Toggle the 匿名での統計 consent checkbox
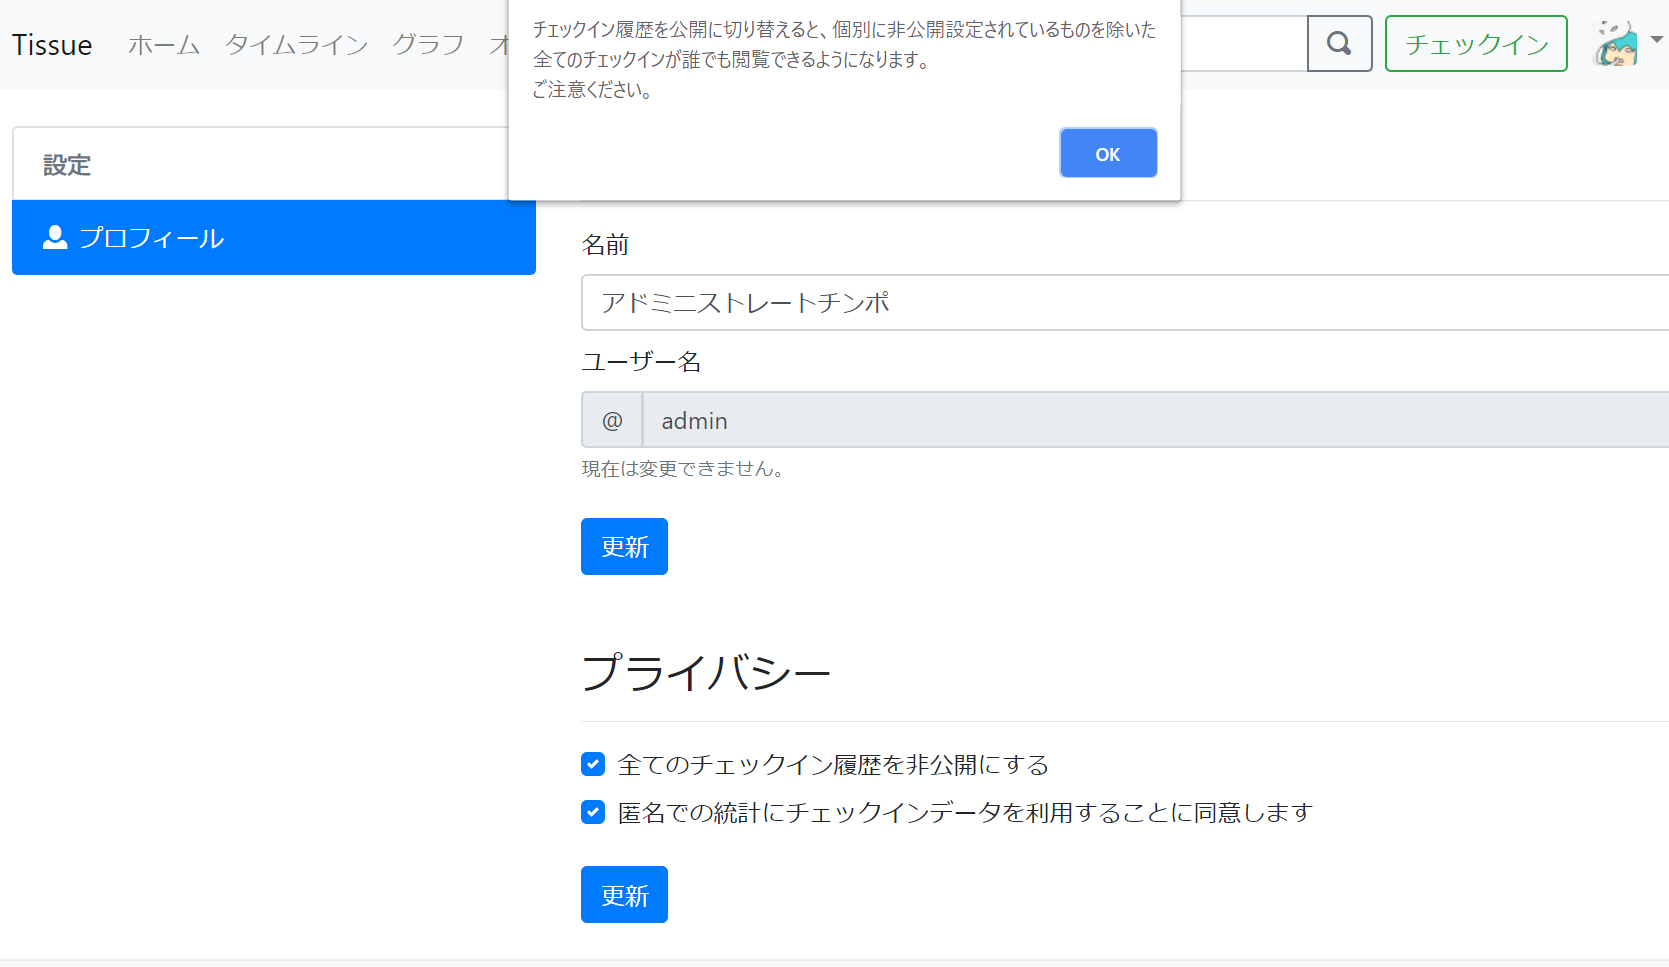 (593, 812)
